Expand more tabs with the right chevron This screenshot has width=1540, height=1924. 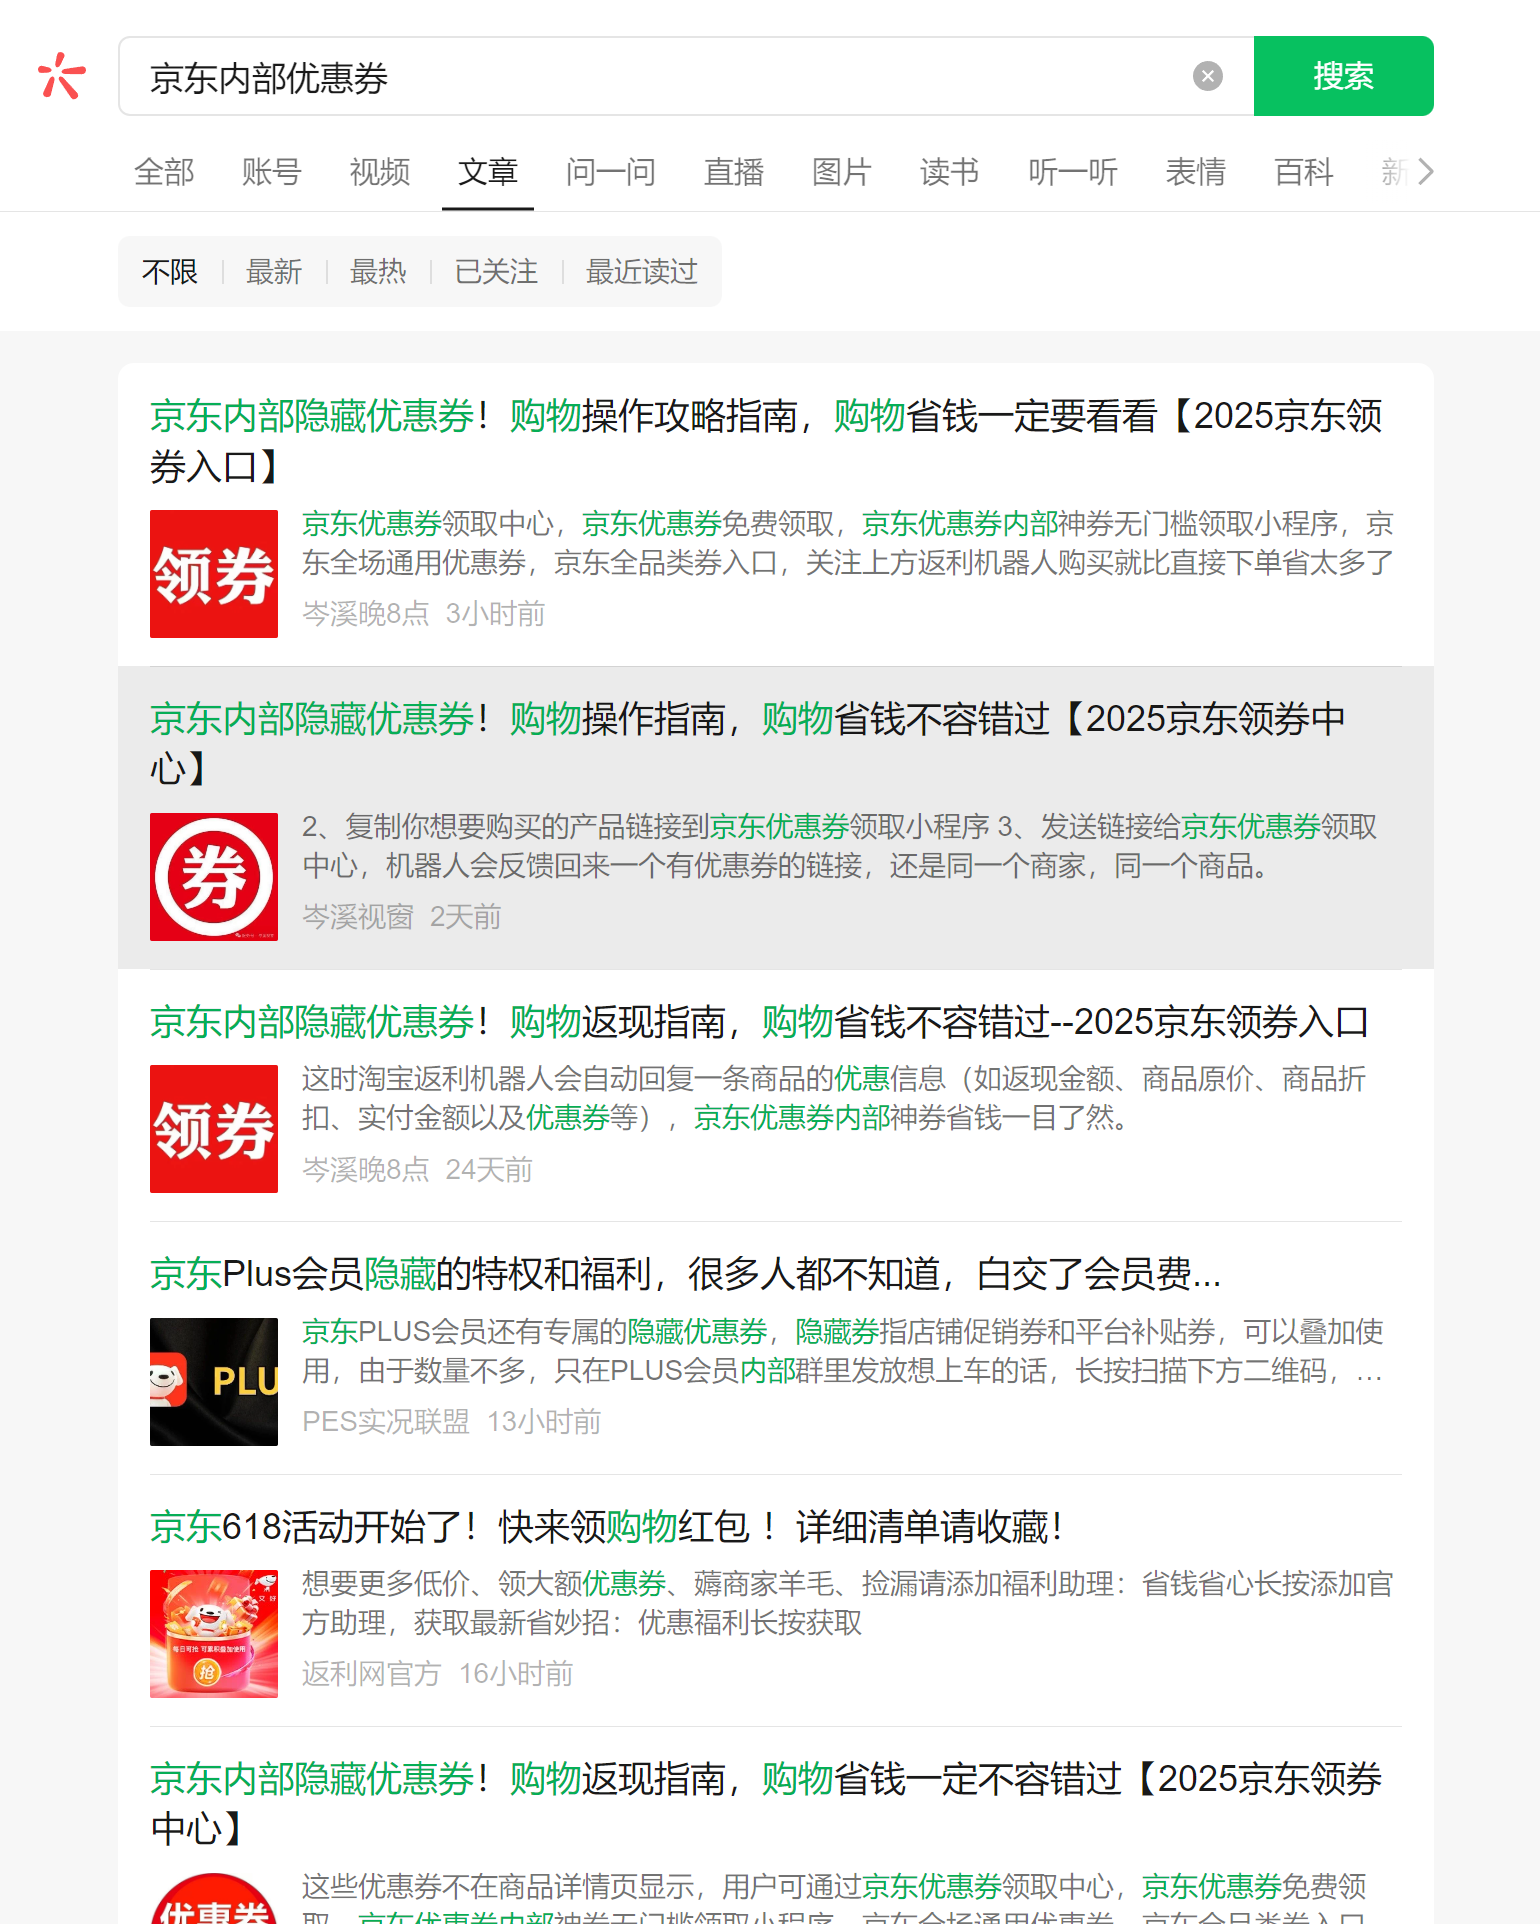click(x=1426, y=172)
